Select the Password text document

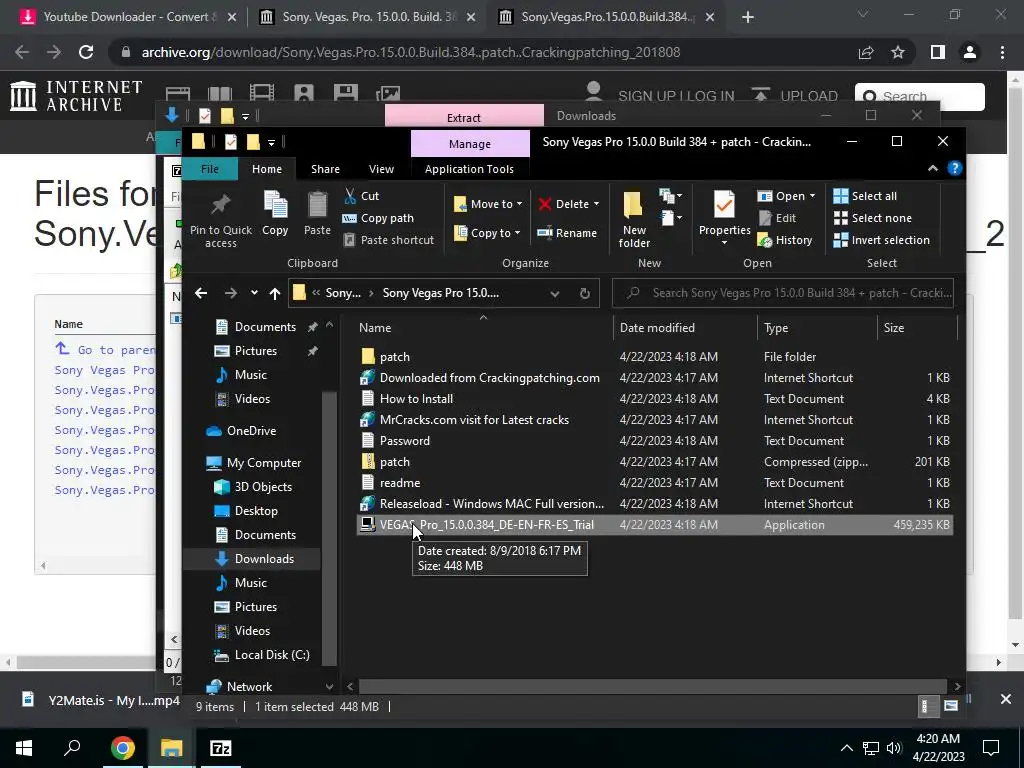(654, 441)
